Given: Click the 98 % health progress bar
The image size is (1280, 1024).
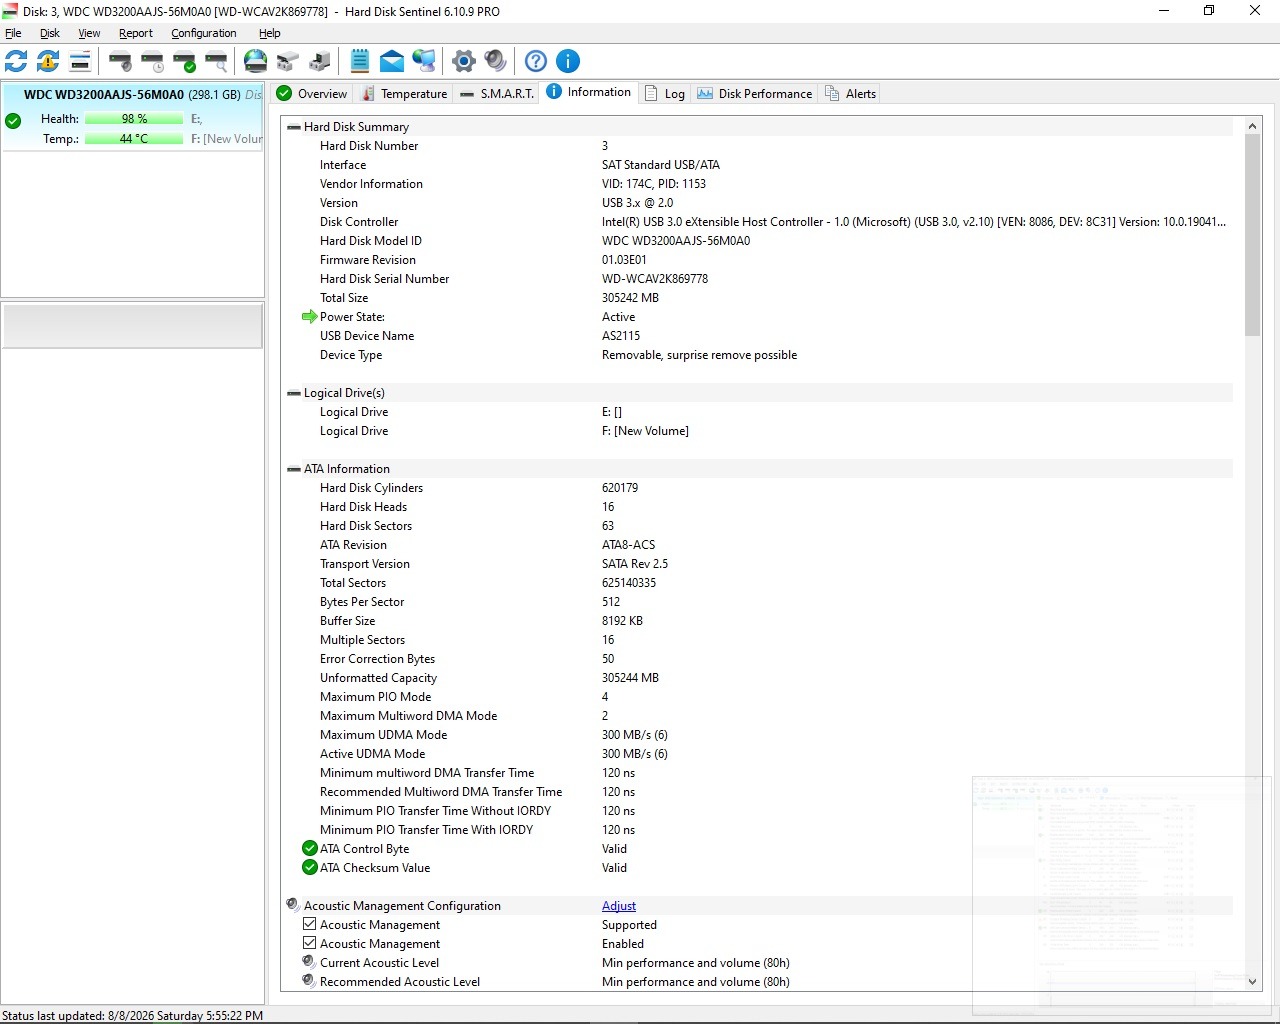Looking at the screenshot, I should click(x=134, y=119).
